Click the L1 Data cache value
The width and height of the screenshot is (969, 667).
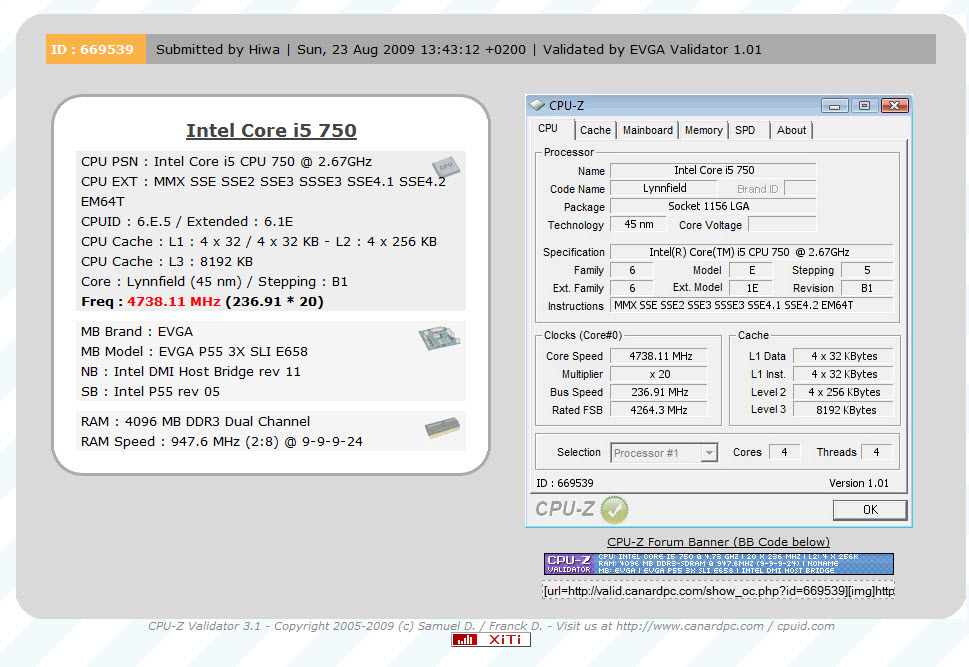(x=844, y=356)
